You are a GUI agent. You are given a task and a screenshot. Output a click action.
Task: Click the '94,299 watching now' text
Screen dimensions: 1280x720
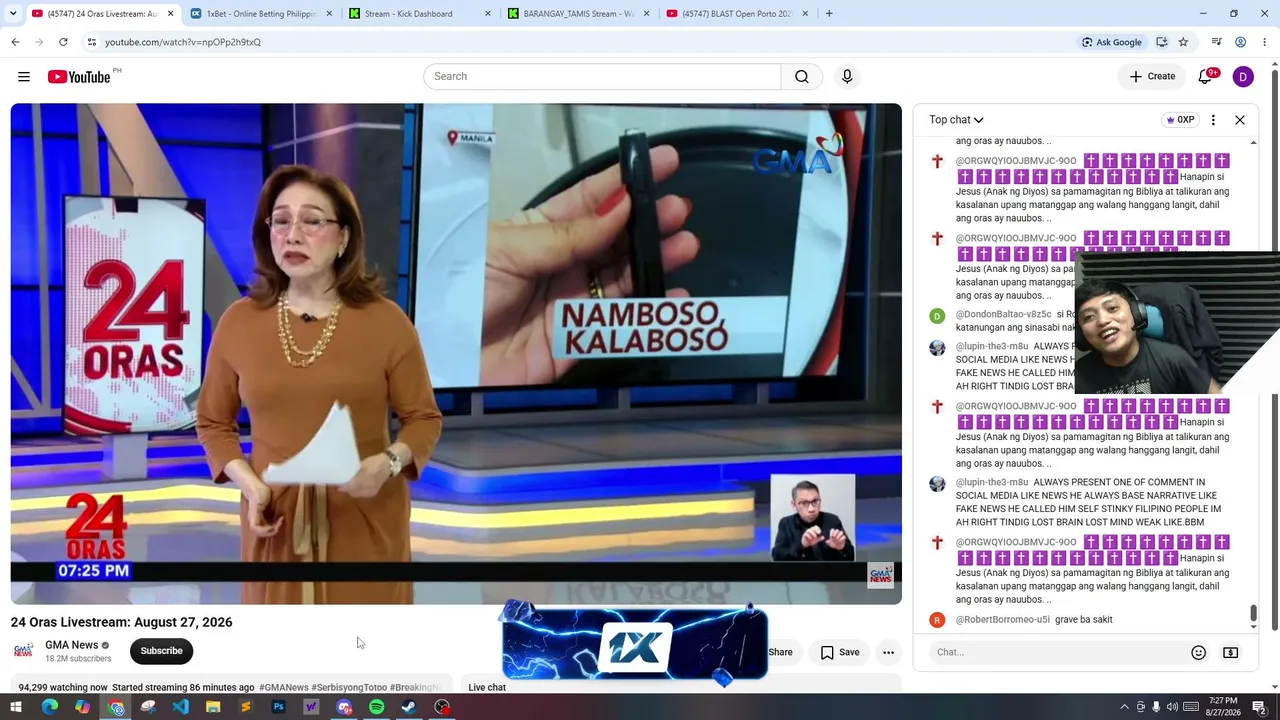63,688
